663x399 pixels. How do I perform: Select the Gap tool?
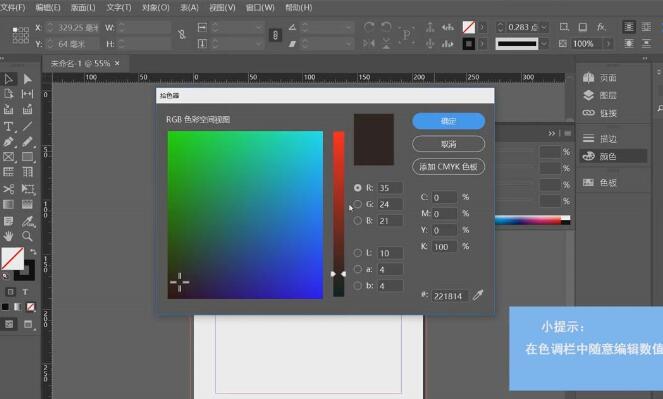click(27, 94)
